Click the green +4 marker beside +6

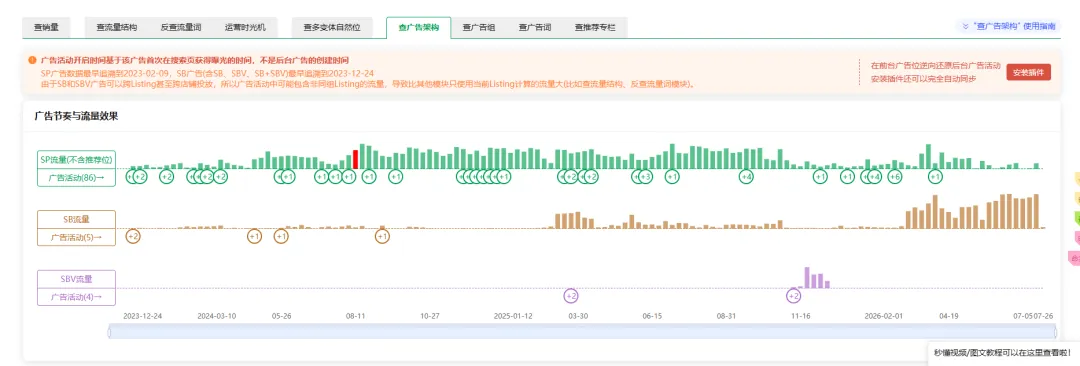[875, 177]
